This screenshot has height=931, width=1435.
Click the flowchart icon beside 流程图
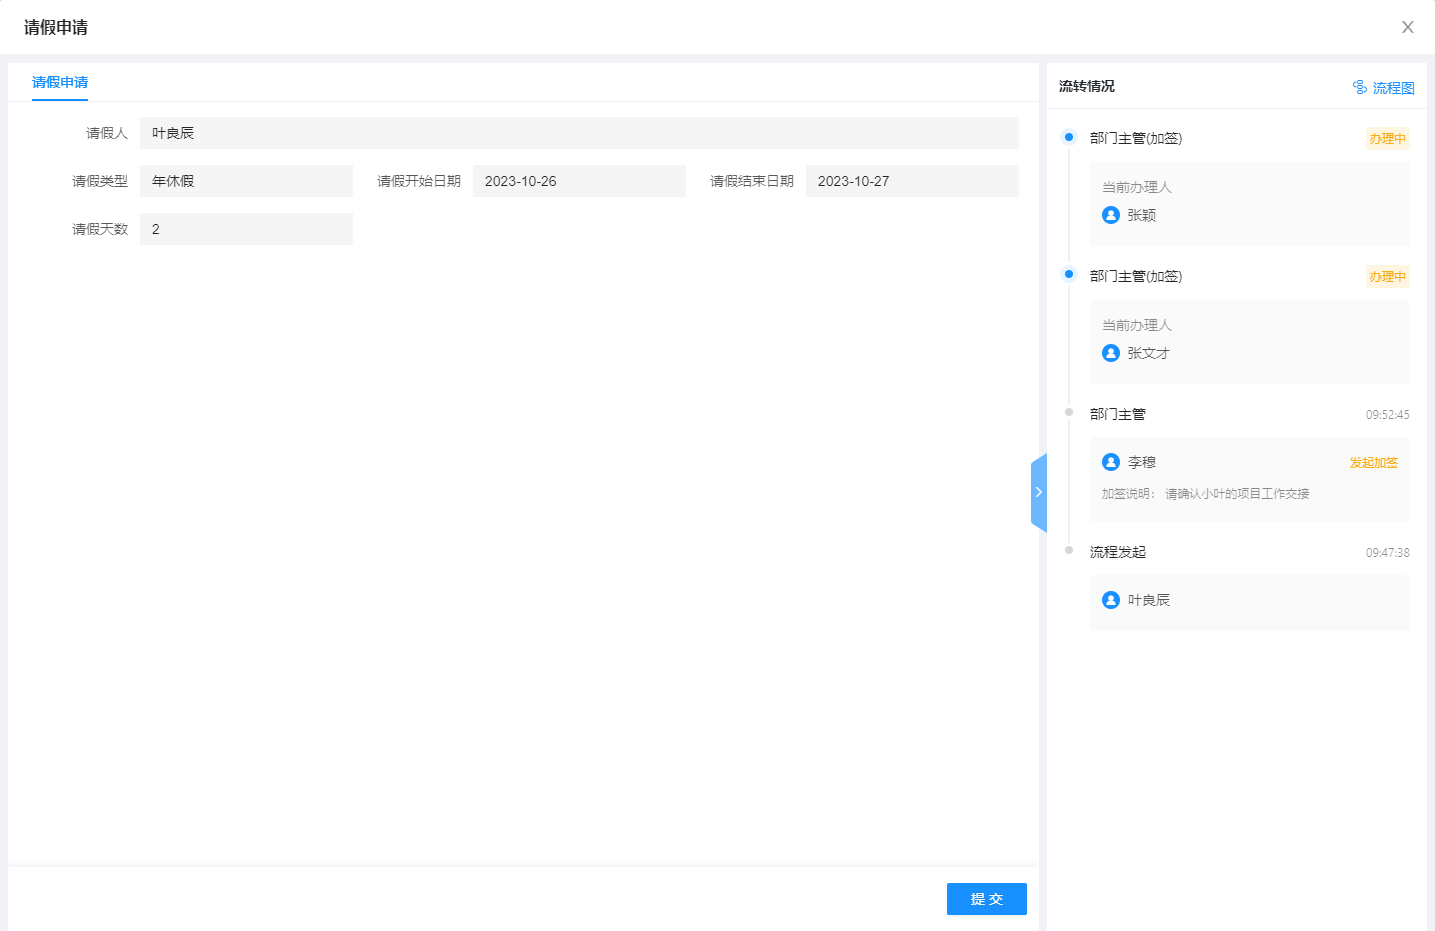pos(1359,87)
